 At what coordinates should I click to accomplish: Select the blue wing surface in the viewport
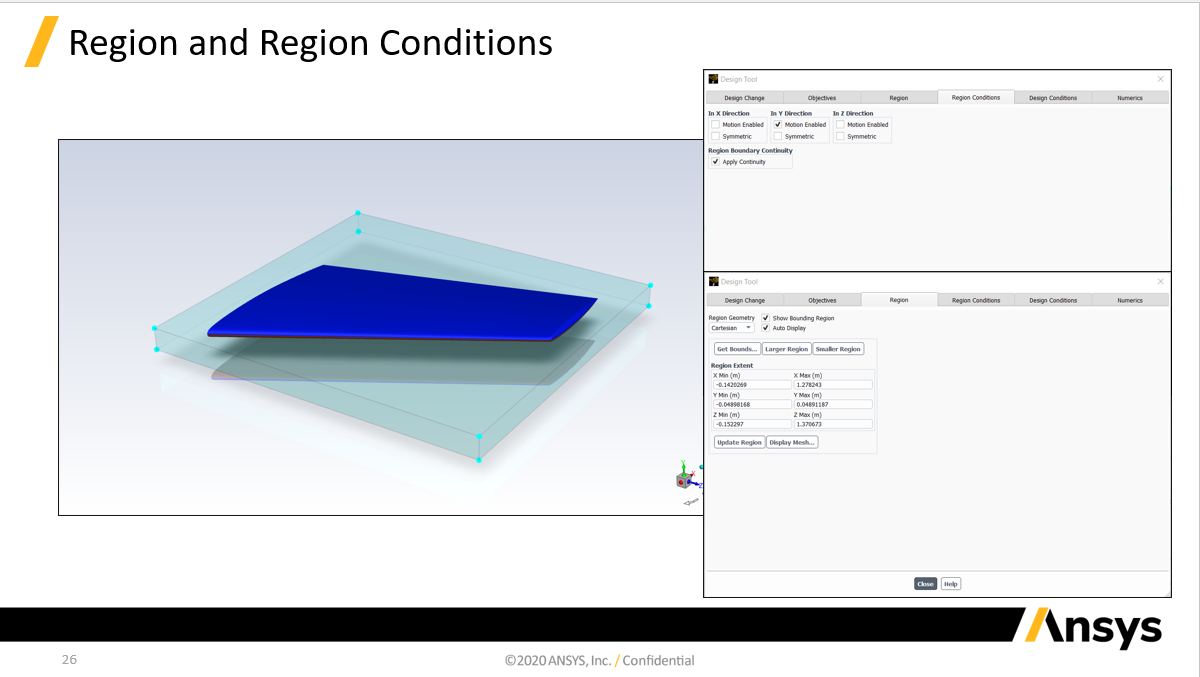[x=400, y=303]
